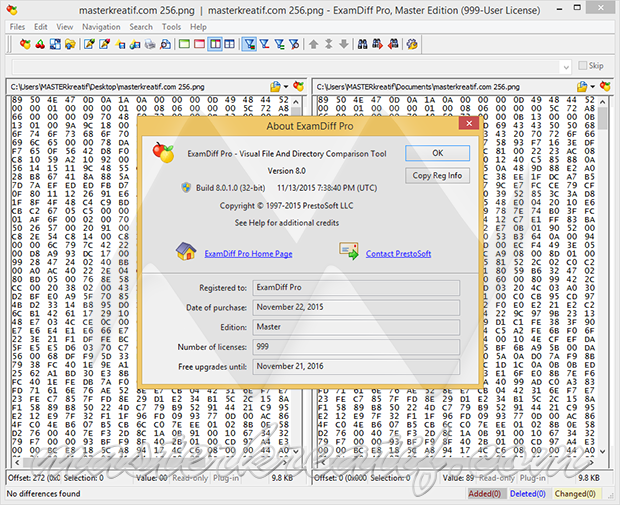620x505 pixels.
Task: Click the left pane vertical scrollbar up arrow
Action: (x=296, y=102)
